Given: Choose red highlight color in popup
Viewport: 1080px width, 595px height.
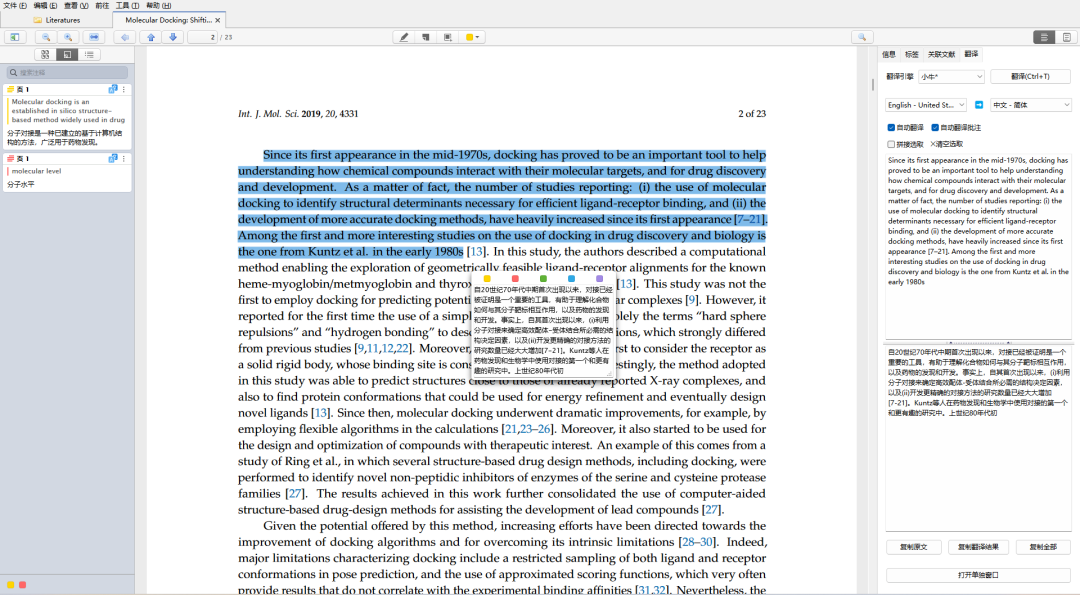Looking at the screenshot, I should point(515,279).
